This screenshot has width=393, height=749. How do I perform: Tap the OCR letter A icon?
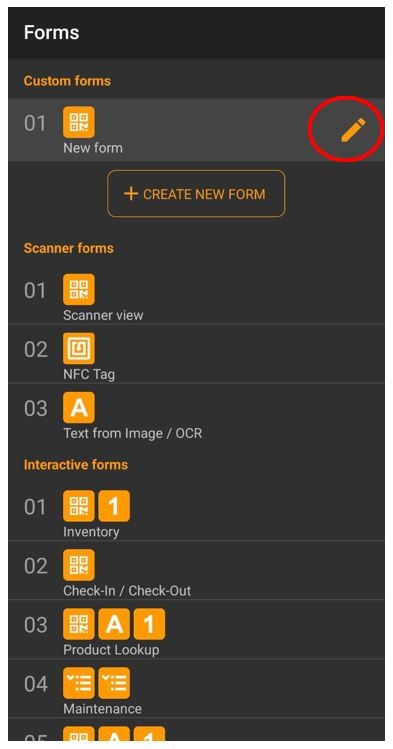coord(79,407)
